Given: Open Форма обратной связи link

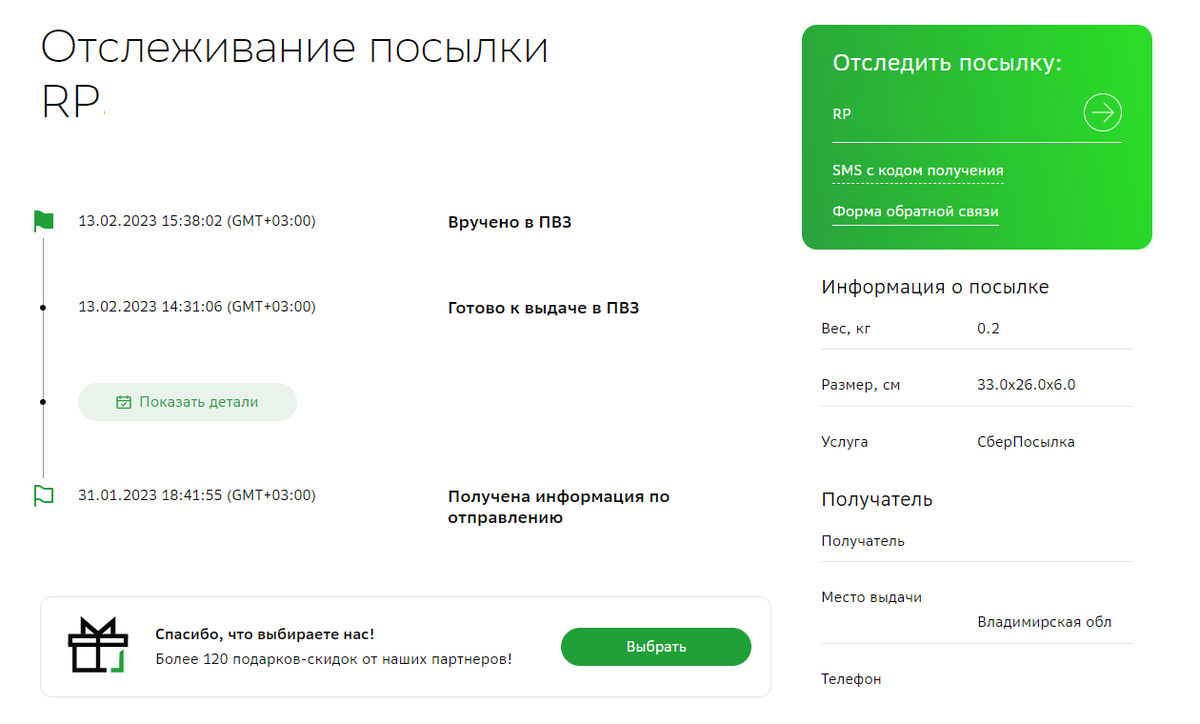Looking at the screenshot, I should pyautogui.click(x=915, y=212).
